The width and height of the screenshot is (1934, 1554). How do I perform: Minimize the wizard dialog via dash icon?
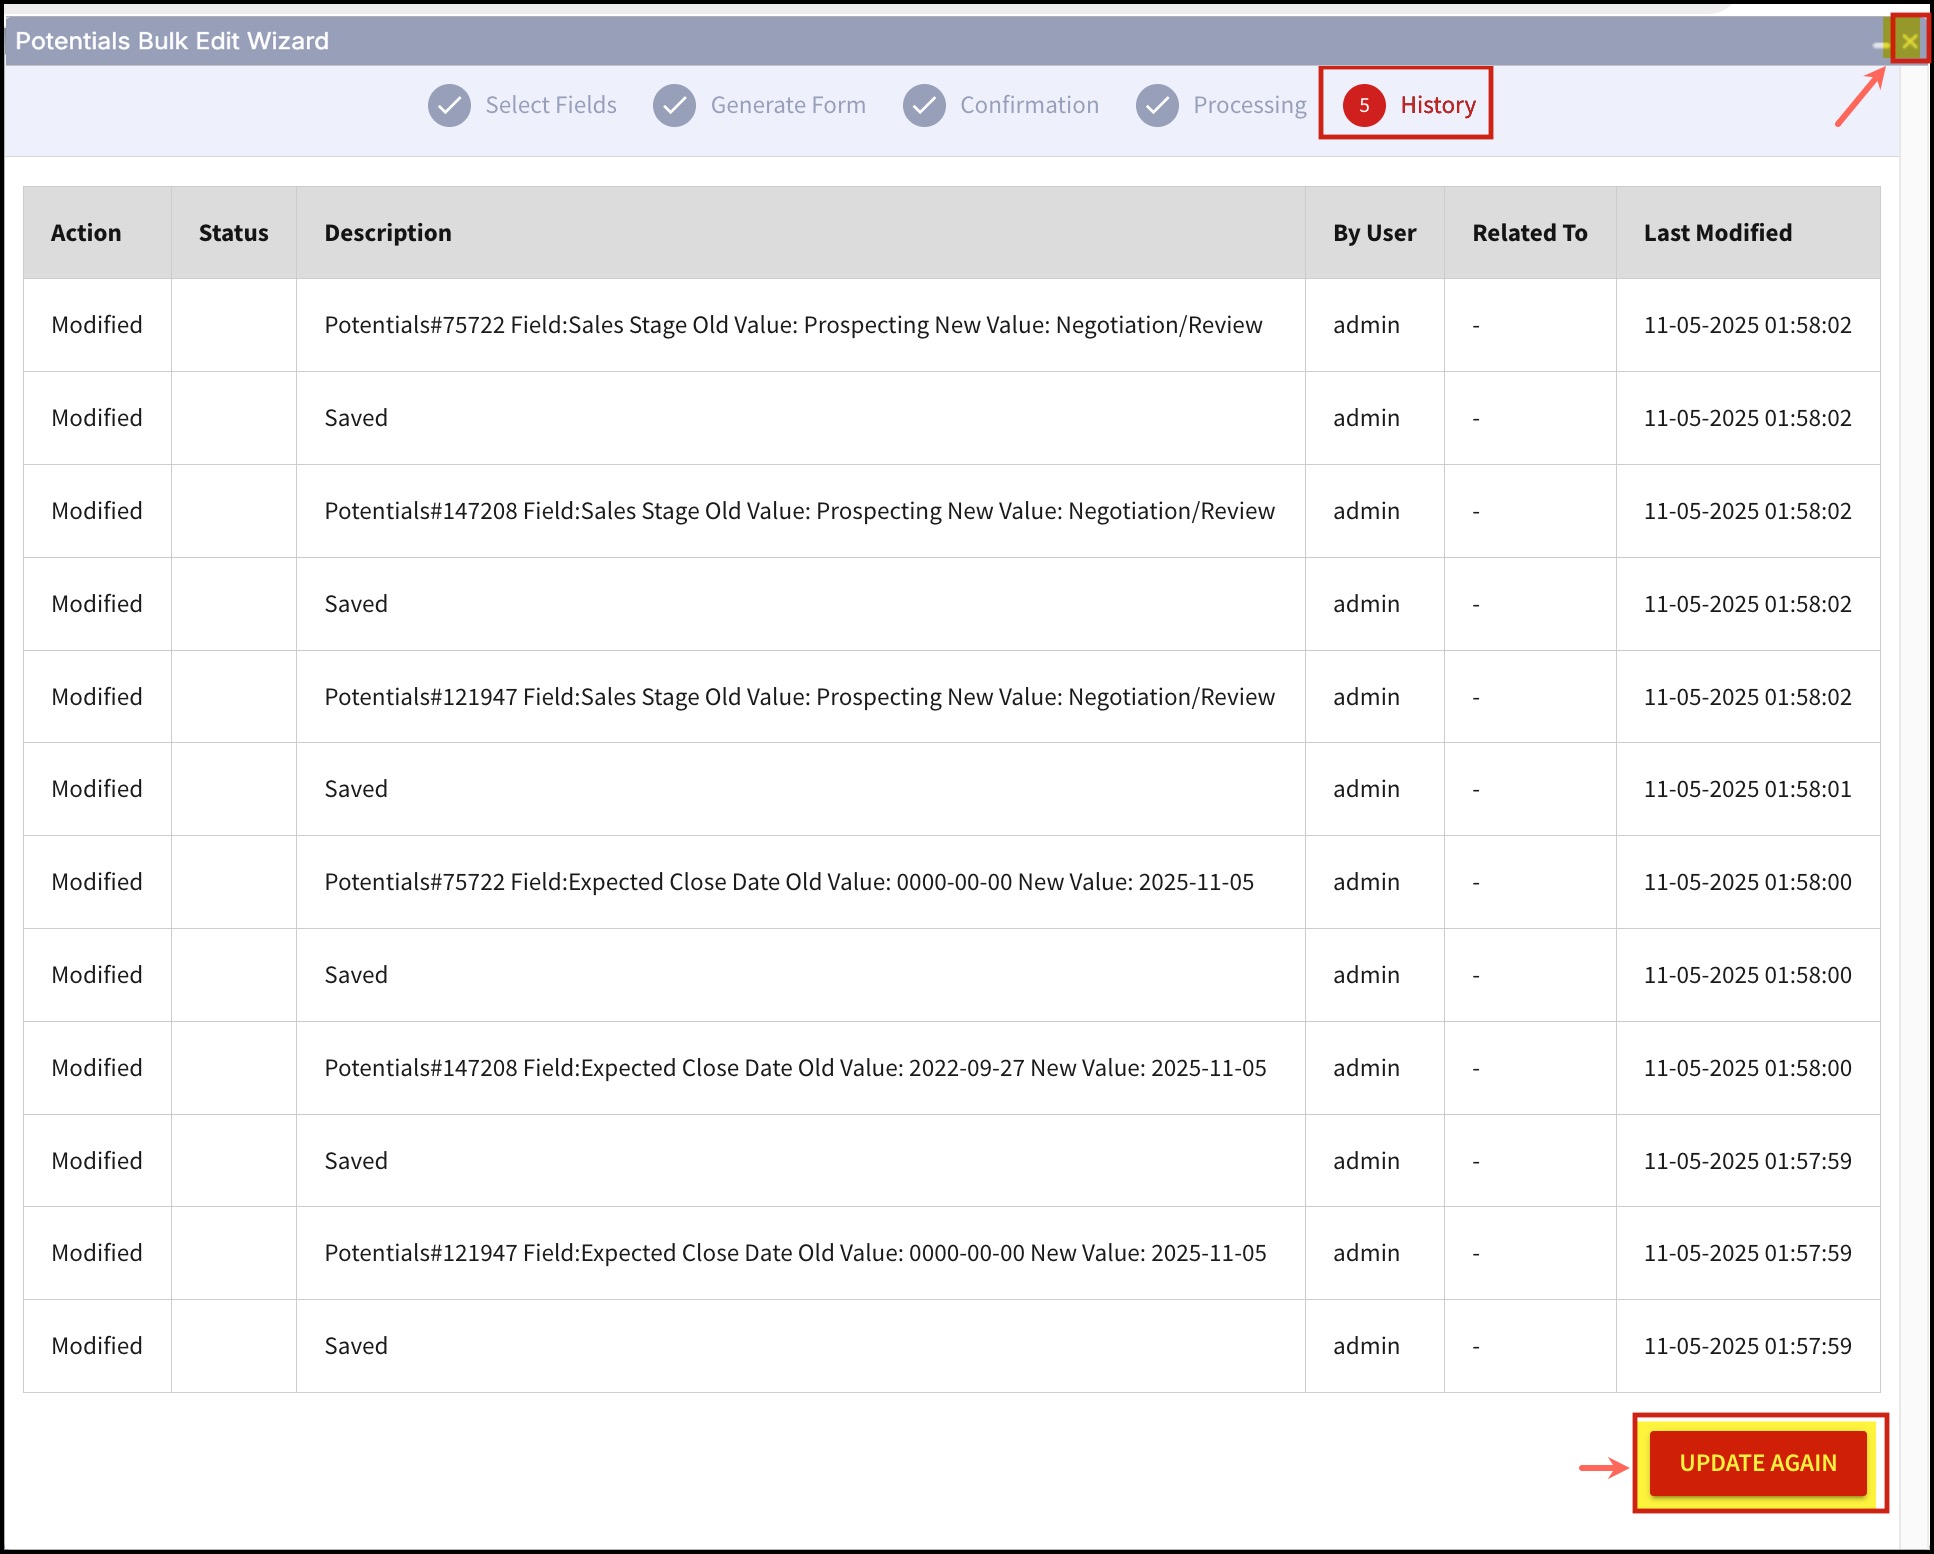point(1879,45)
